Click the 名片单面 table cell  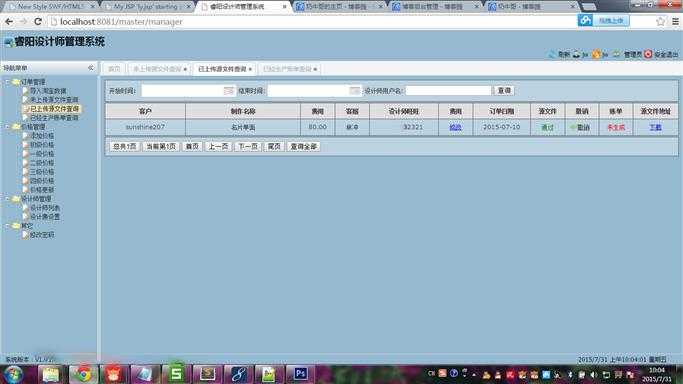(x=243, y=127)
